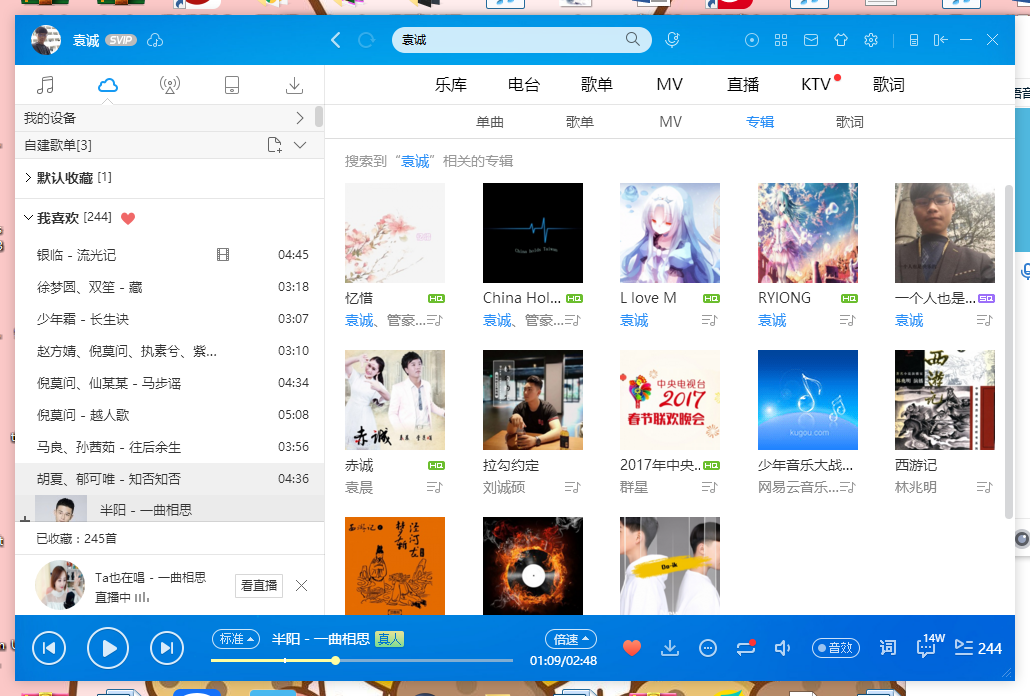Mute the volume speaker icon
1030x696 pixels.
(x=782, y=649)
